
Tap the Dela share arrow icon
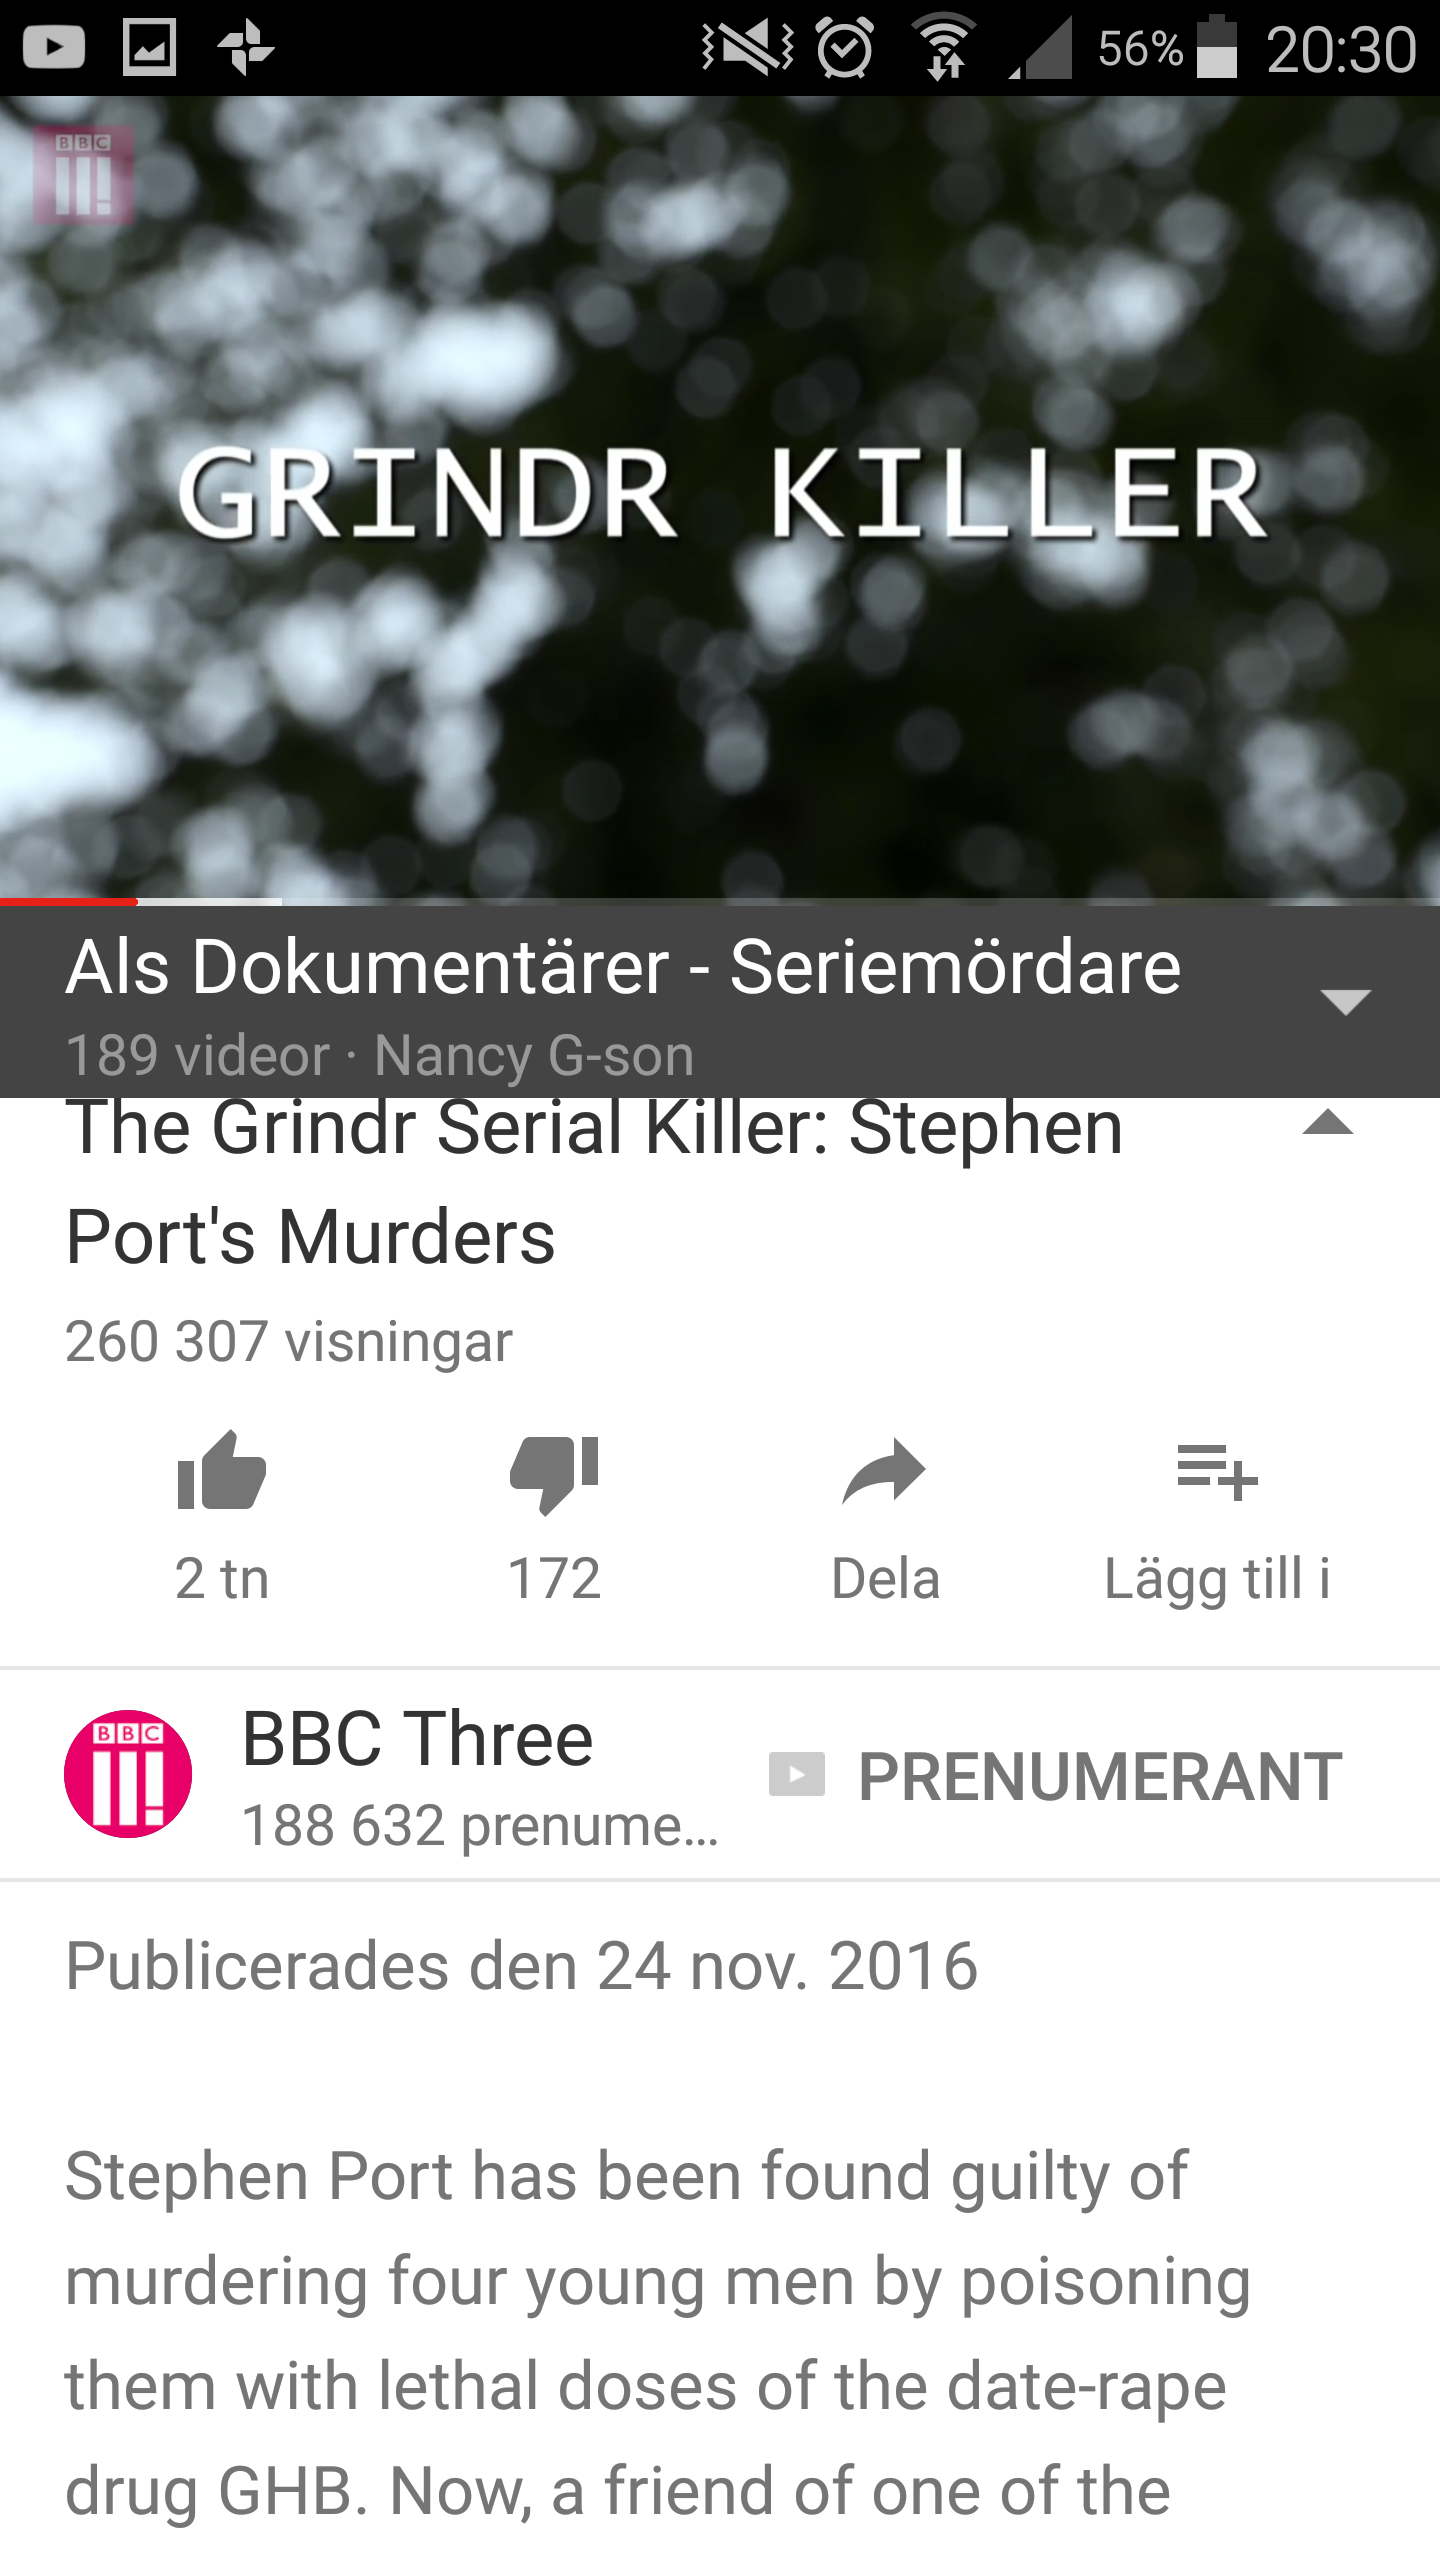(885, 1471)
